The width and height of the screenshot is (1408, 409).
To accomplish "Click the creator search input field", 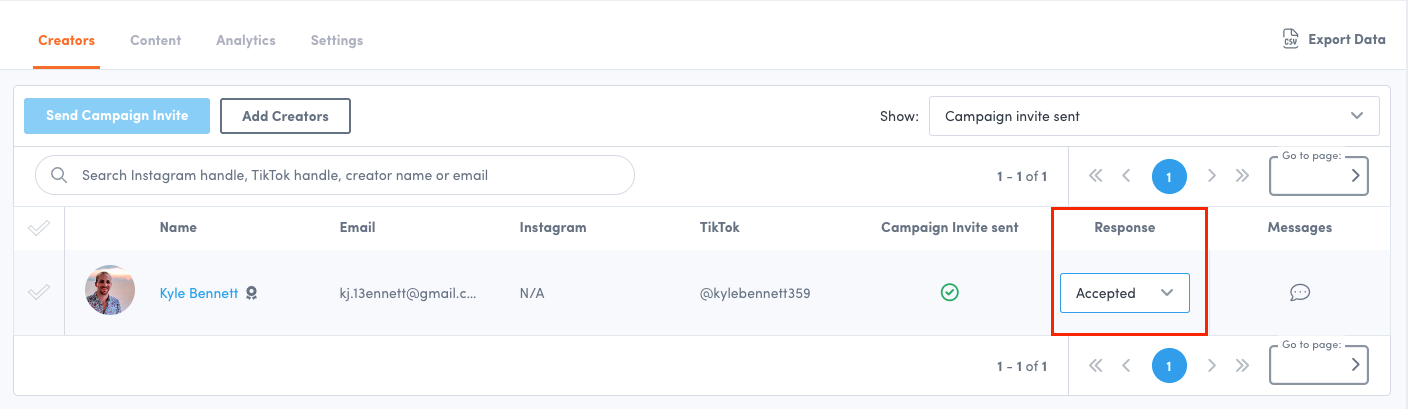I will [x=340, y=175].
